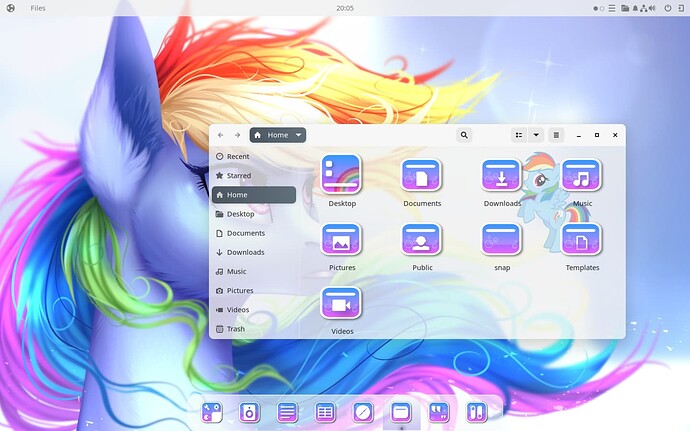The width and height of the screenshot is (690, 431).
Task: Go to Documents in the sidebar
Action: 254,233
